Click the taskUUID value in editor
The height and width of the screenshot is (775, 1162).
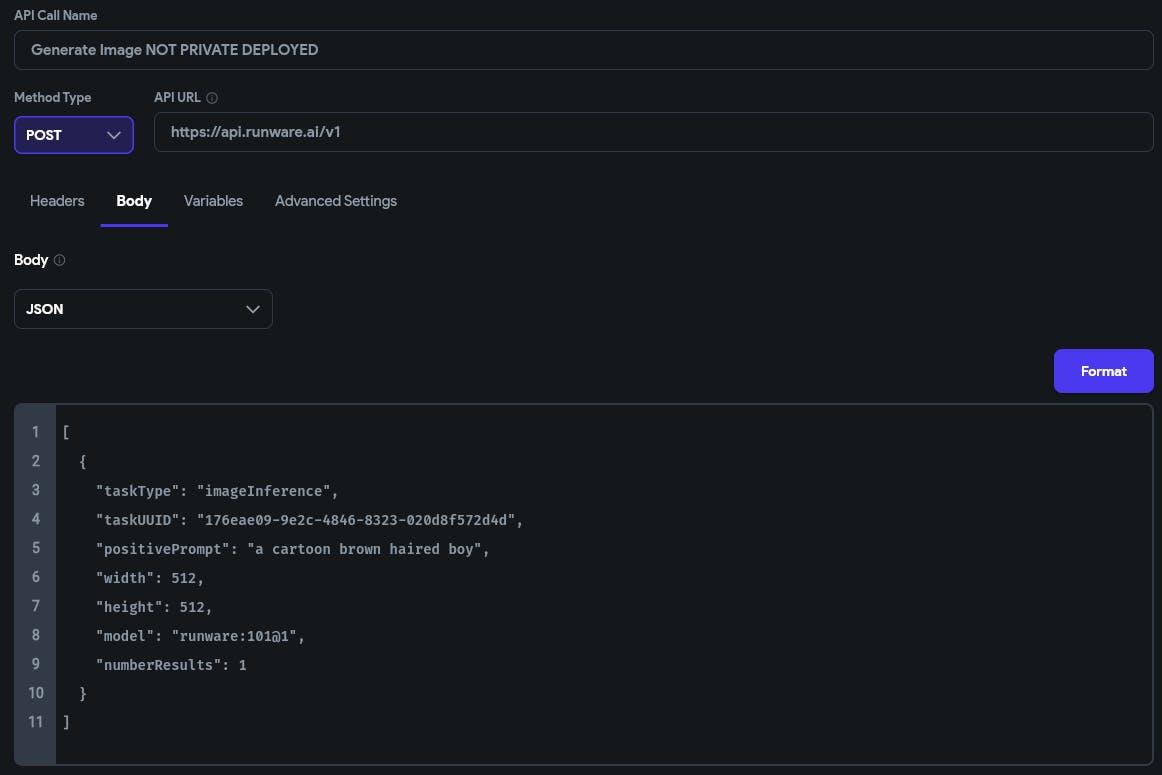pos(359,520)
